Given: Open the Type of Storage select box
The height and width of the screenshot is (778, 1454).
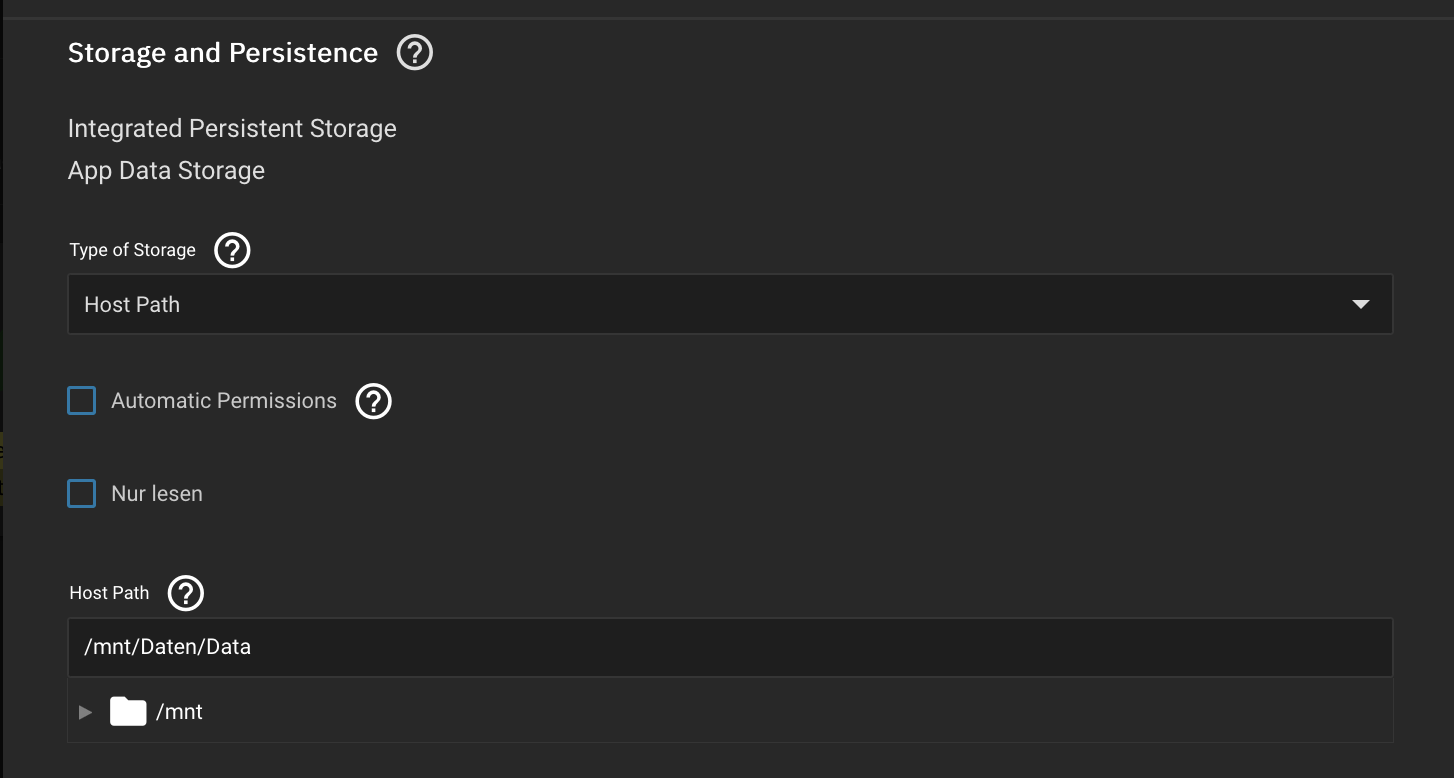Looking at the screenshot, I should (700, 305).
